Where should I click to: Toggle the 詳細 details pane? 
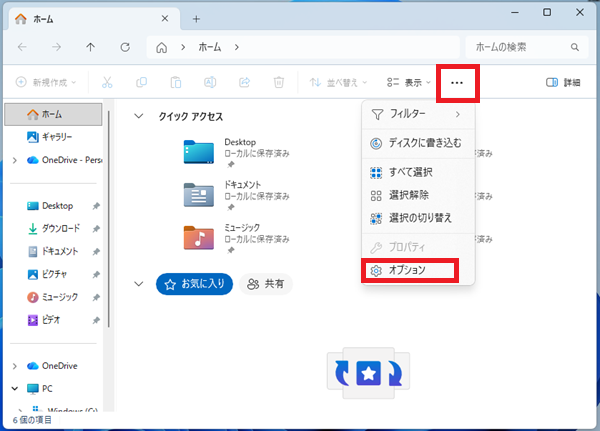[564, 82]
